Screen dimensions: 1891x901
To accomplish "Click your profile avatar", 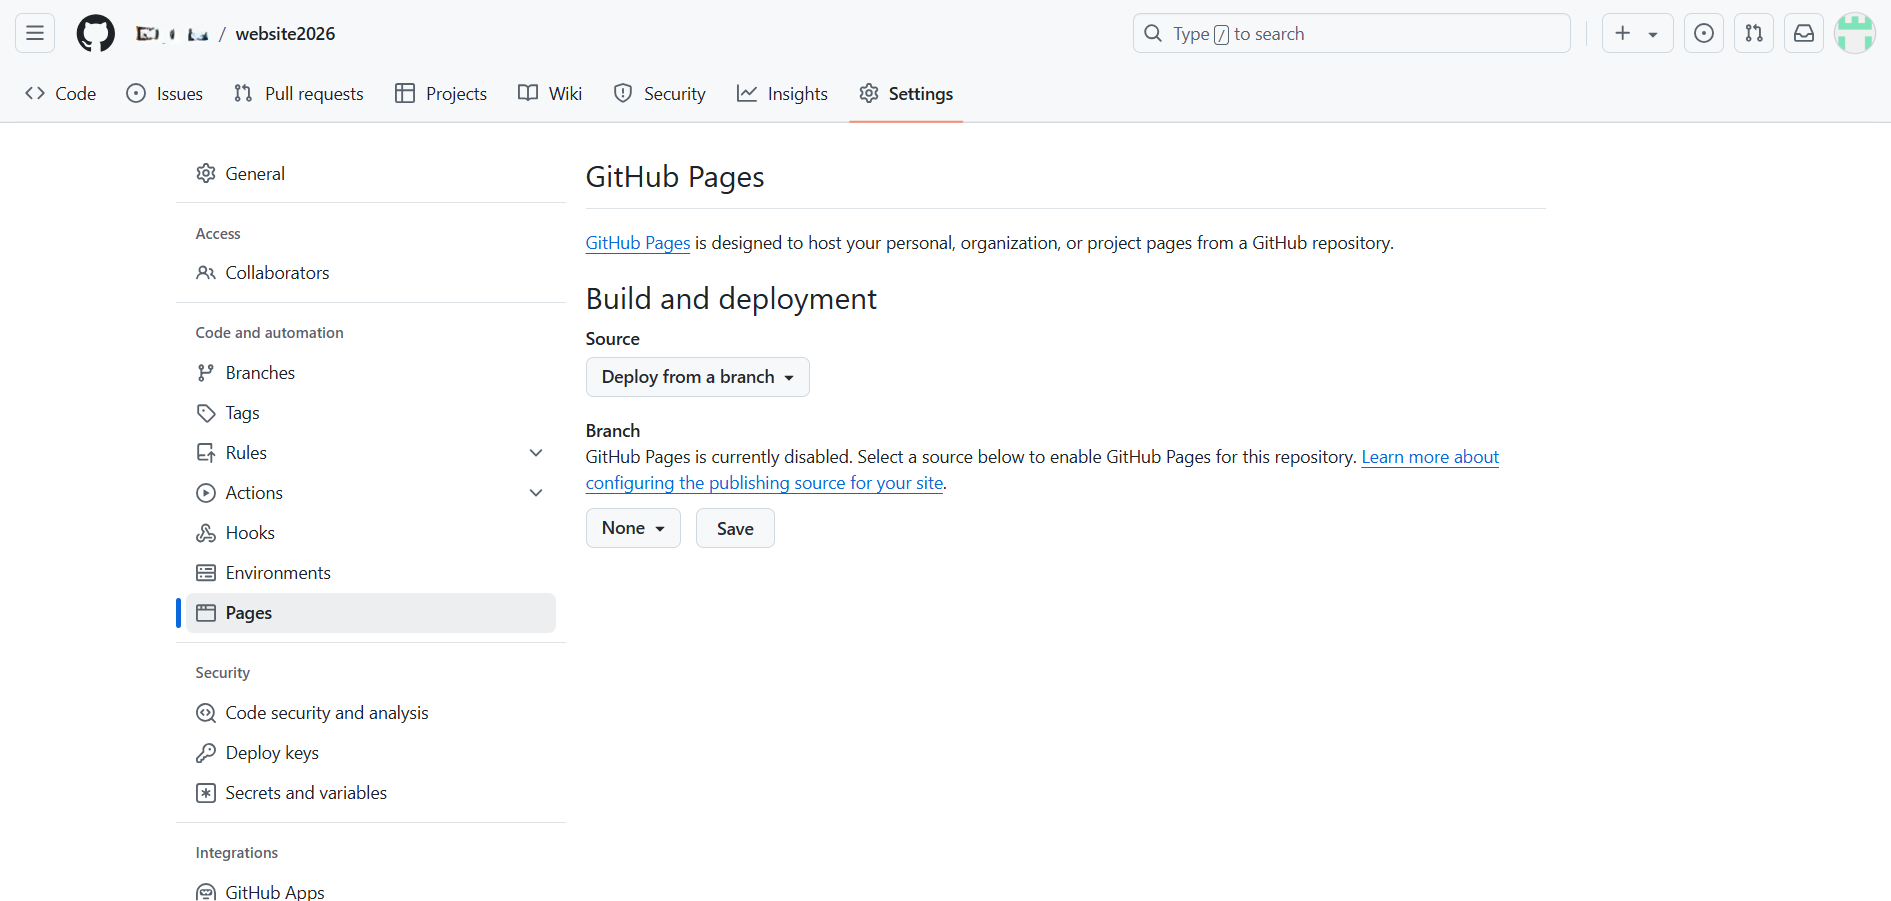I will pyautogui.click(x=1856, y=33).
